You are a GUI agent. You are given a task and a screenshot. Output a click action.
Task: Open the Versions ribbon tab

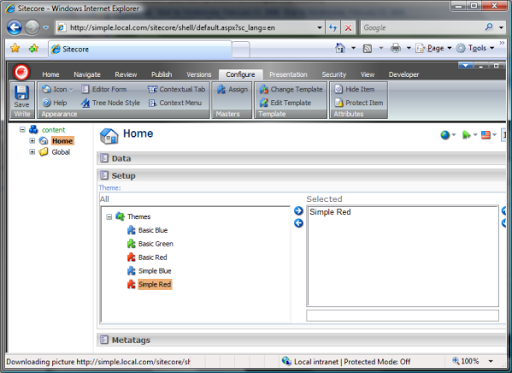pos(199,75)
